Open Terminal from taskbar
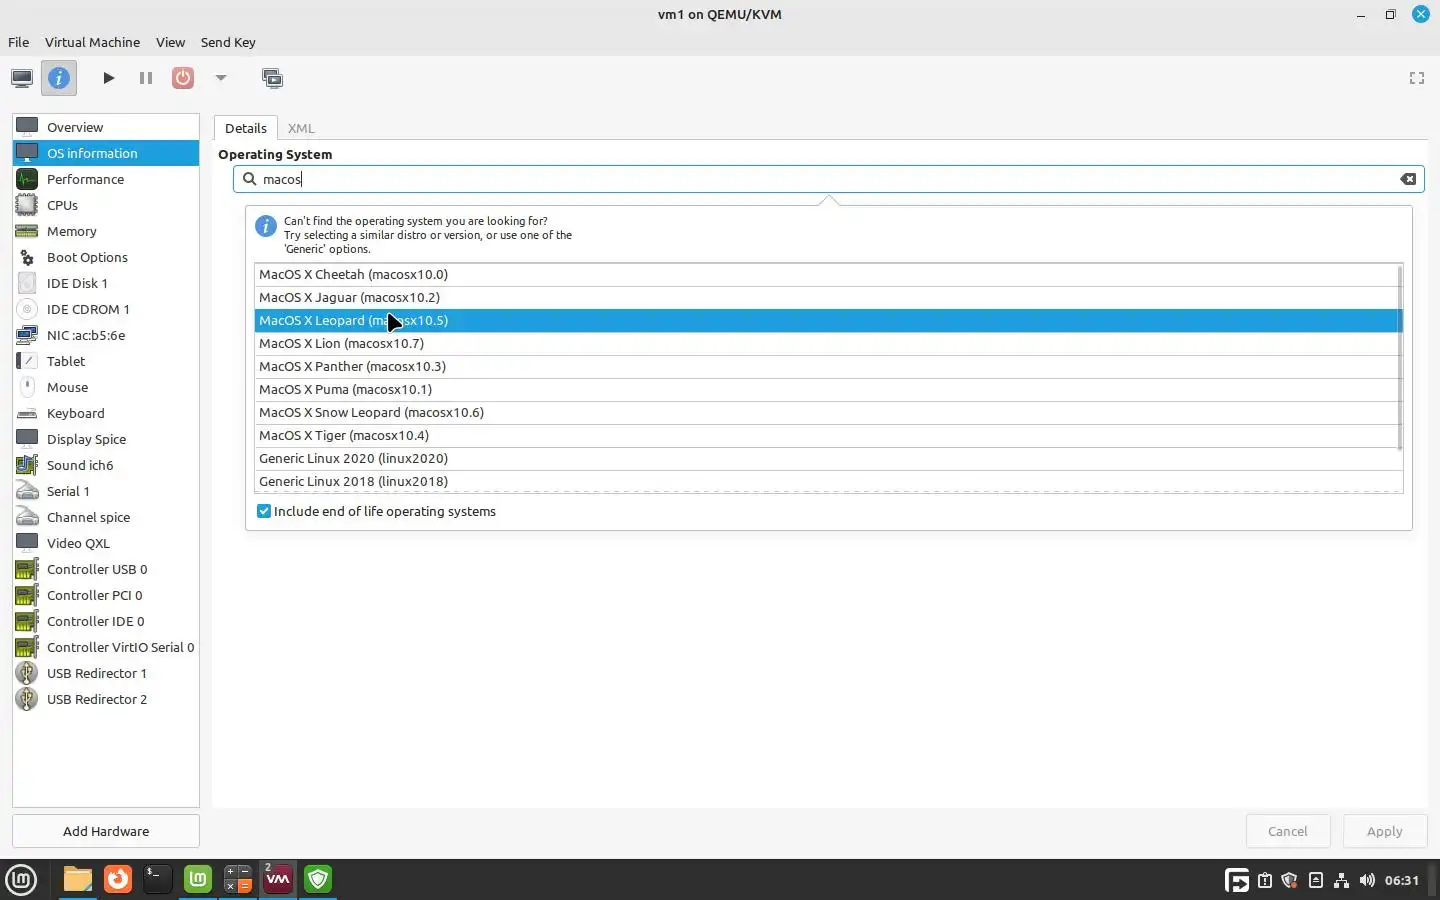The image size is (1440, 900). pyautogui.click(x=157, y=879)
